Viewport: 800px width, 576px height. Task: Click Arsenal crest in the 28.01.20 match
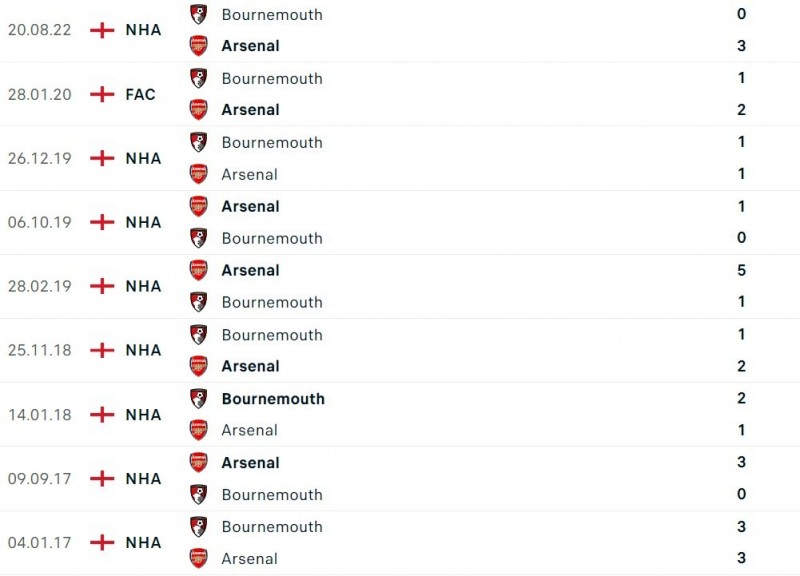pos(198,110)
